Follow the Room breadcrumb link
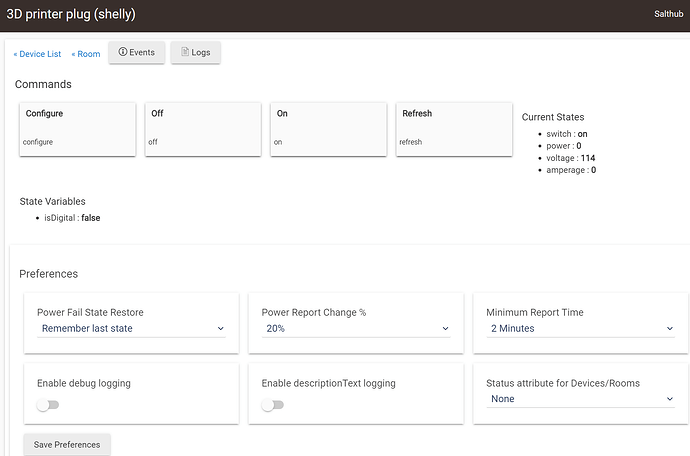690x456 pixels. (x=86, y=54)
